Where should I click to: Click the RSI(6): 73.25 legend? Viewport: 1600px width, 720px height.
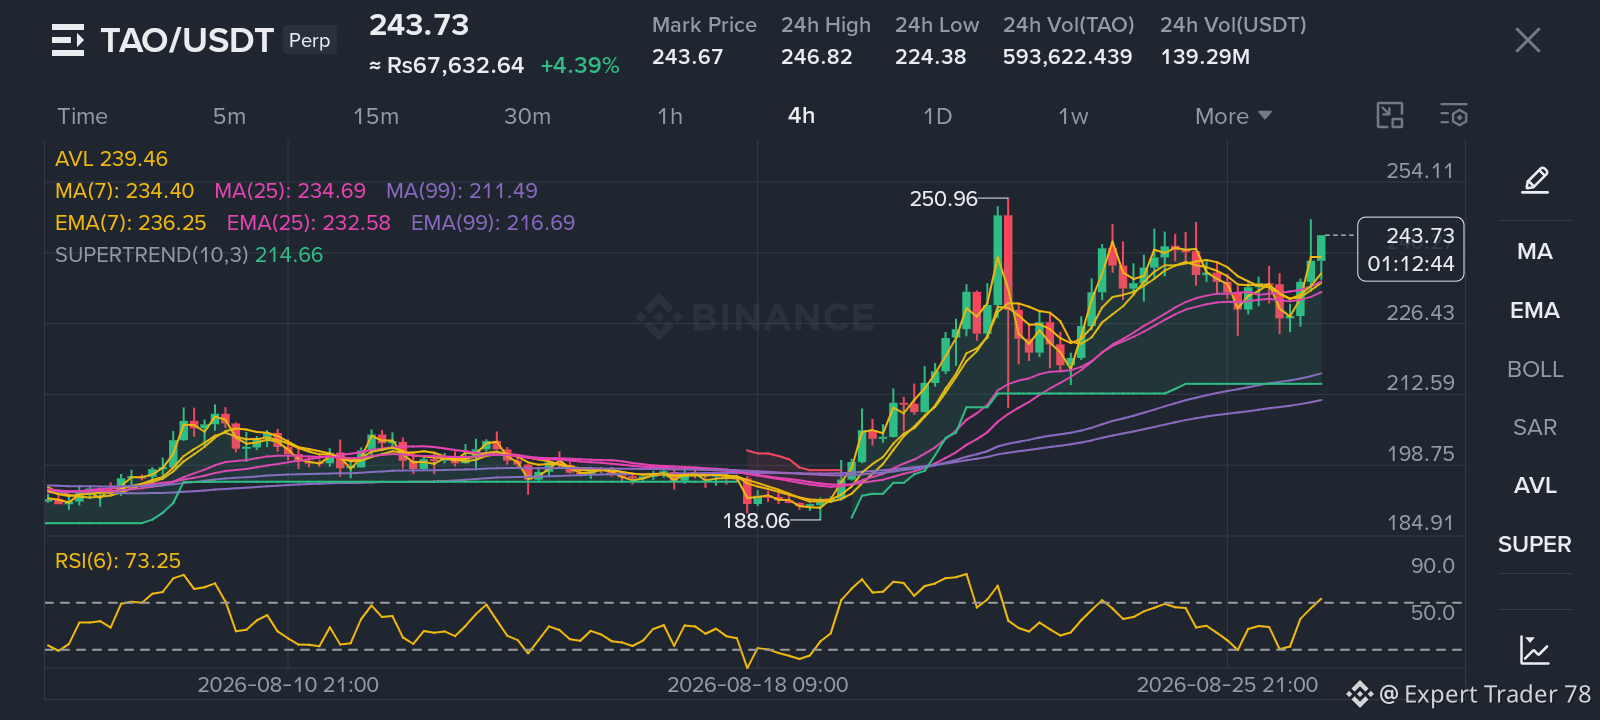click(118, 561)
